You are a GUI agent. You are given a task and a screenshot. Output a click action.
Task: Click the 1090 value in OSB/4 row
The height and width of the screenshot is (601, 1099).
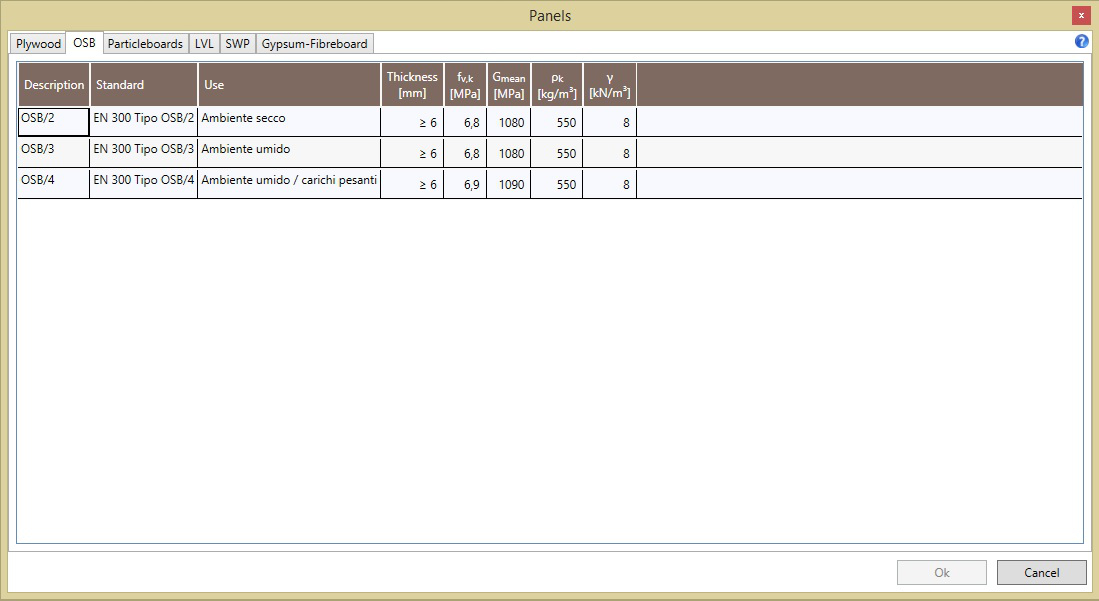coord(509,184)
